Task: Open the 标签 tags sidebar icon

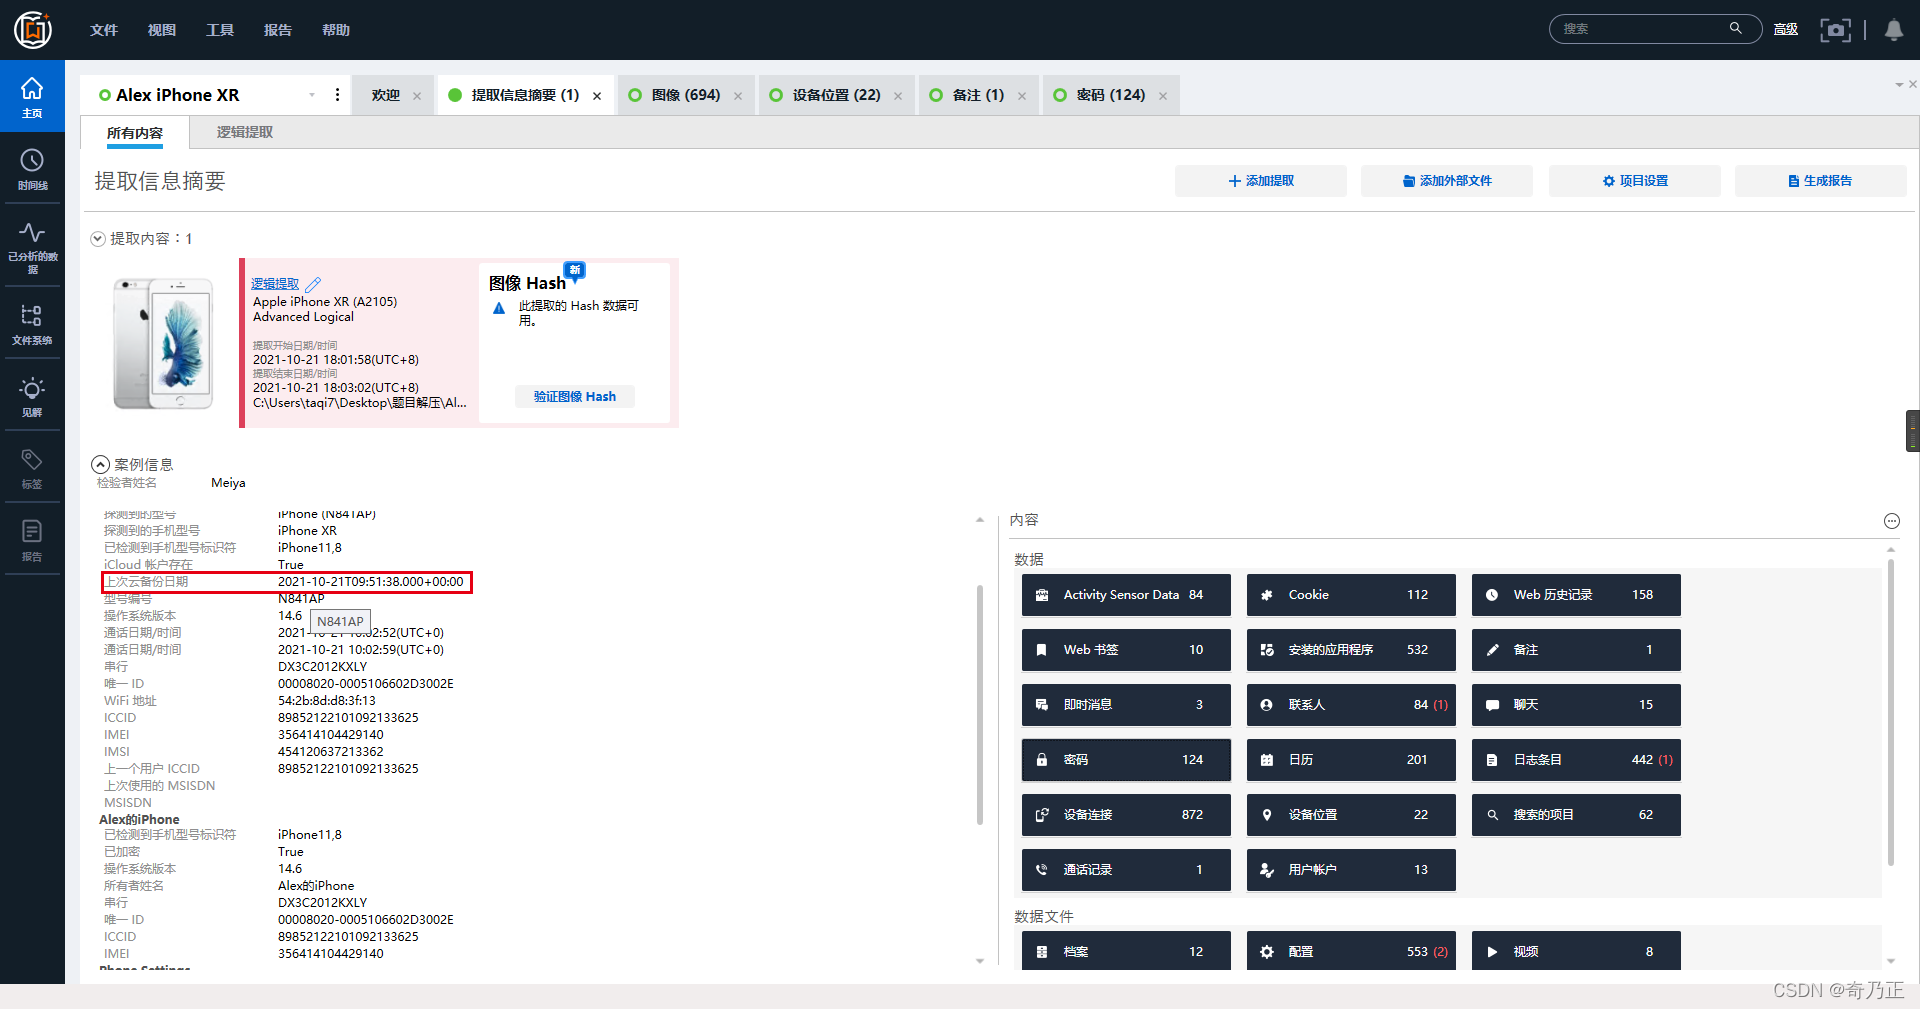Action: coord(32,469)
